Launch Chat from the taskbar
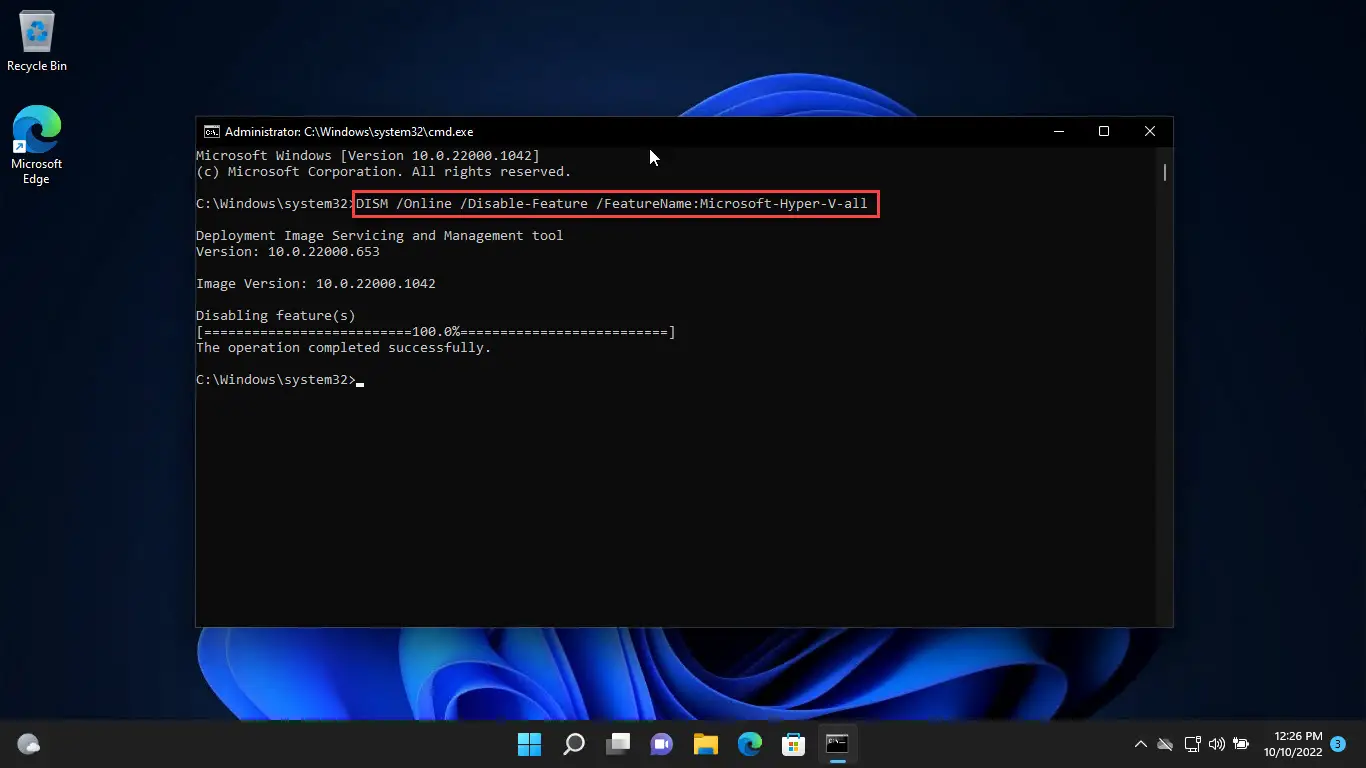Screen dimensions: 1366x768 [662, 744]
